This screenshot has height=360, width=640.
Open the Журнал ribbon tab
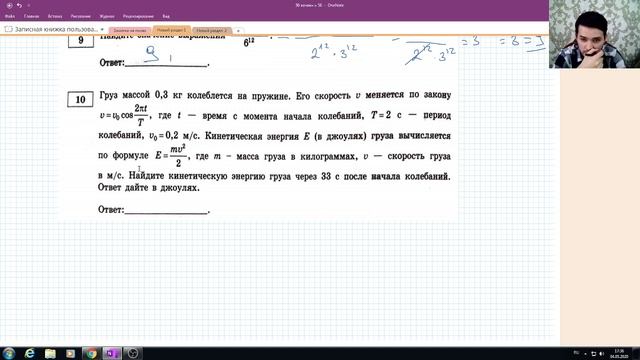point(107,16)
